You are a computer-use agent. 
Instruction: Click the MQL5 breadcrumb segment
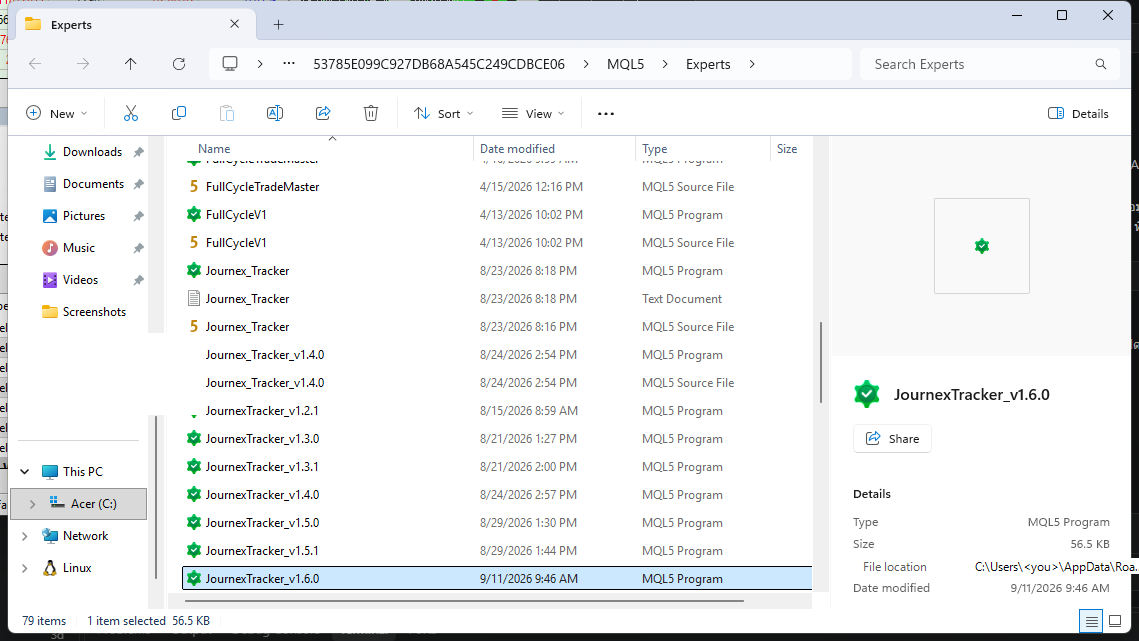point(625,64)
